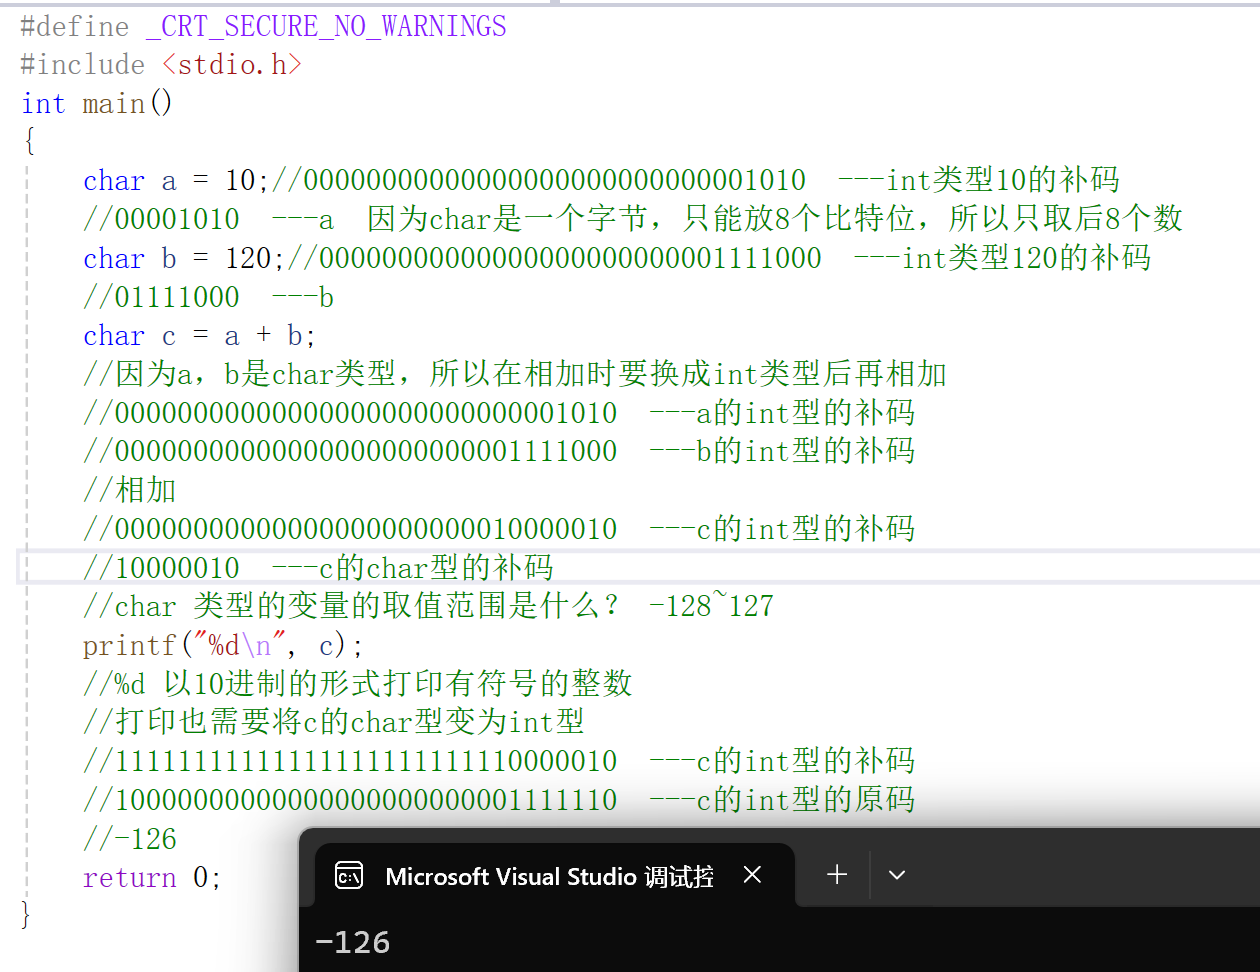
Task: Click the comment //01111000 ---b
Action: [208, 297]
